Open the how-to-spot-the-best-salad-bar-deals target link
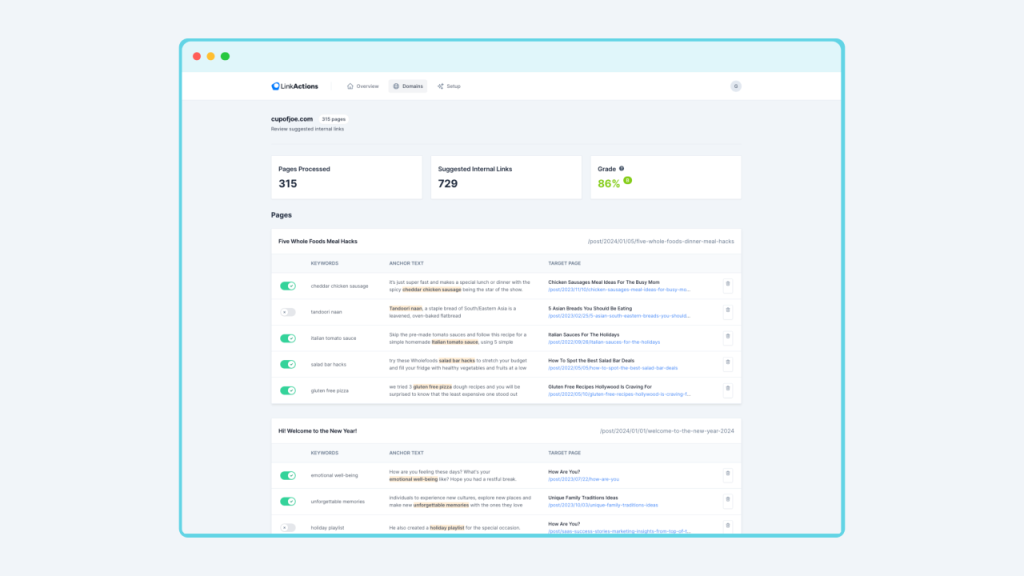This screenshot has width=1024, height=576. [x=612, y=368]
